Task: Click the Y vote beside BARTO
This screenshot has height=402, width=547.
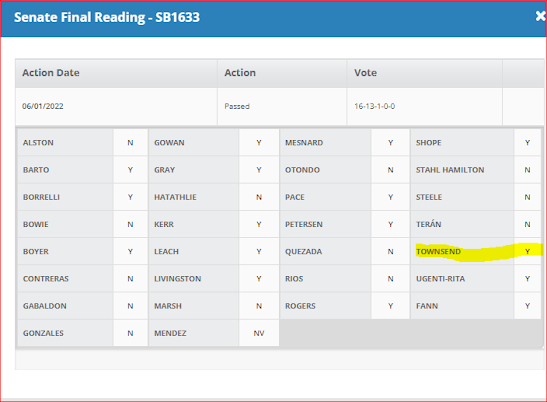Action: tap(130, 170)
